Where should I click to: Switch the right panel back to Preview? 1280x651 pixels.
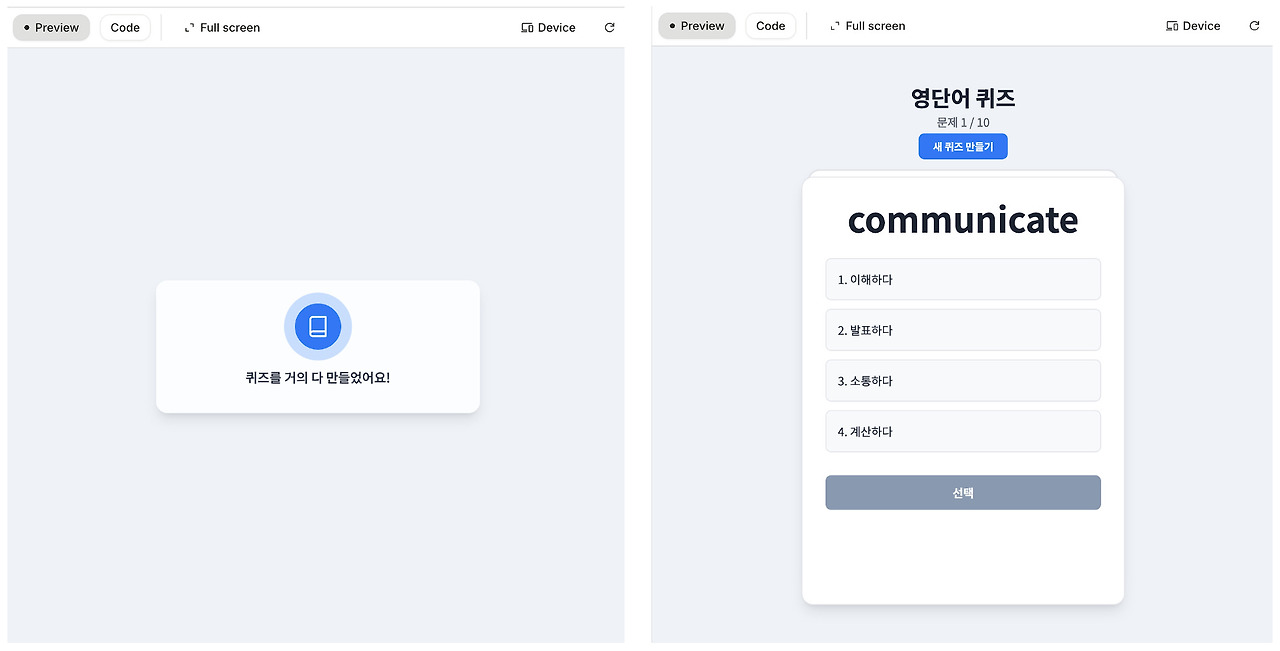pos(696,25)
